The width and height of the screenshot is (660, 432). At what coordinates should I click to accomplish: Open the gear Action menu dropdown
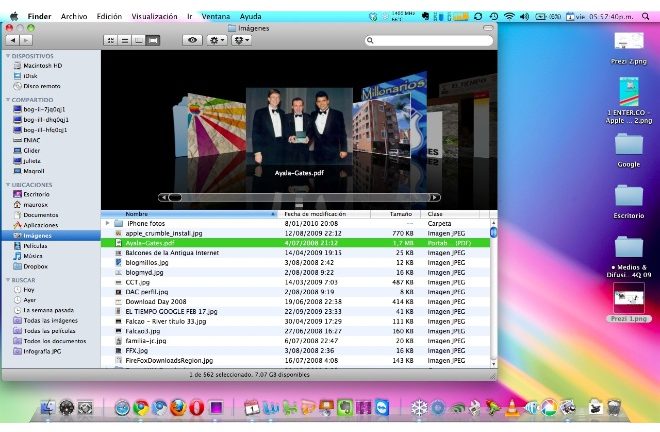[x=217, y=40]
